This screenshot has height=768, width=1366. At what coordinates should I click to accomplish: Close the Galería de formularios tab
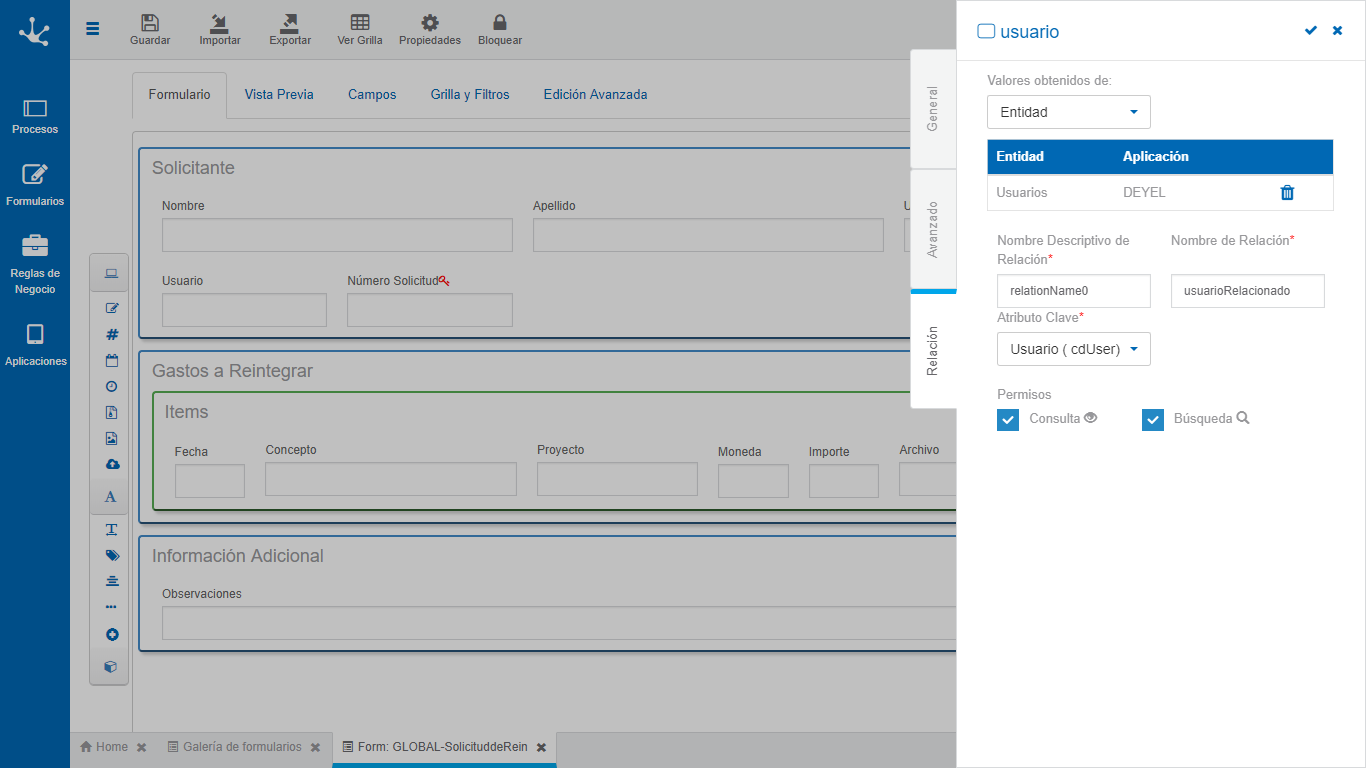click(x=315, y=748)
